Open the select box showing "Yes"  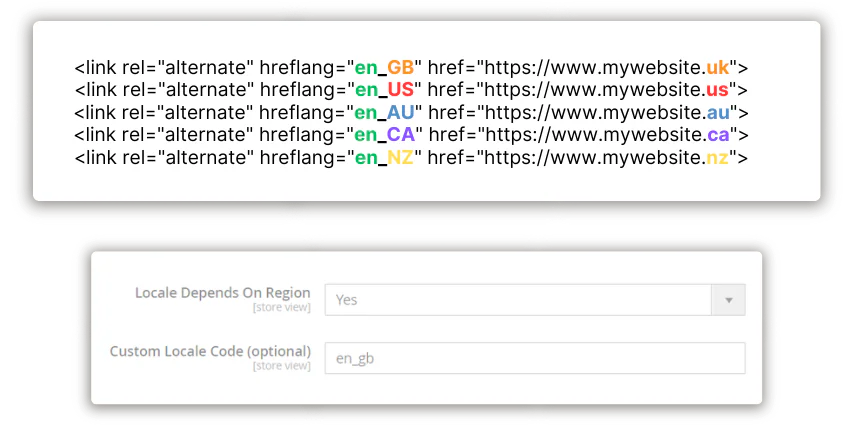click(518, 299)
